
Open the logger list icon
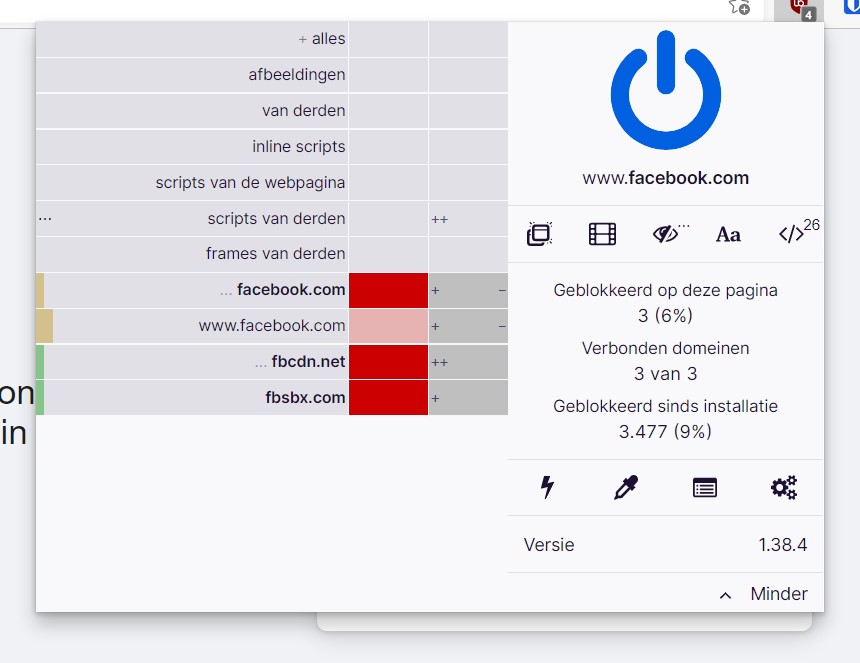pyautogui.click(x=705, y=488)
